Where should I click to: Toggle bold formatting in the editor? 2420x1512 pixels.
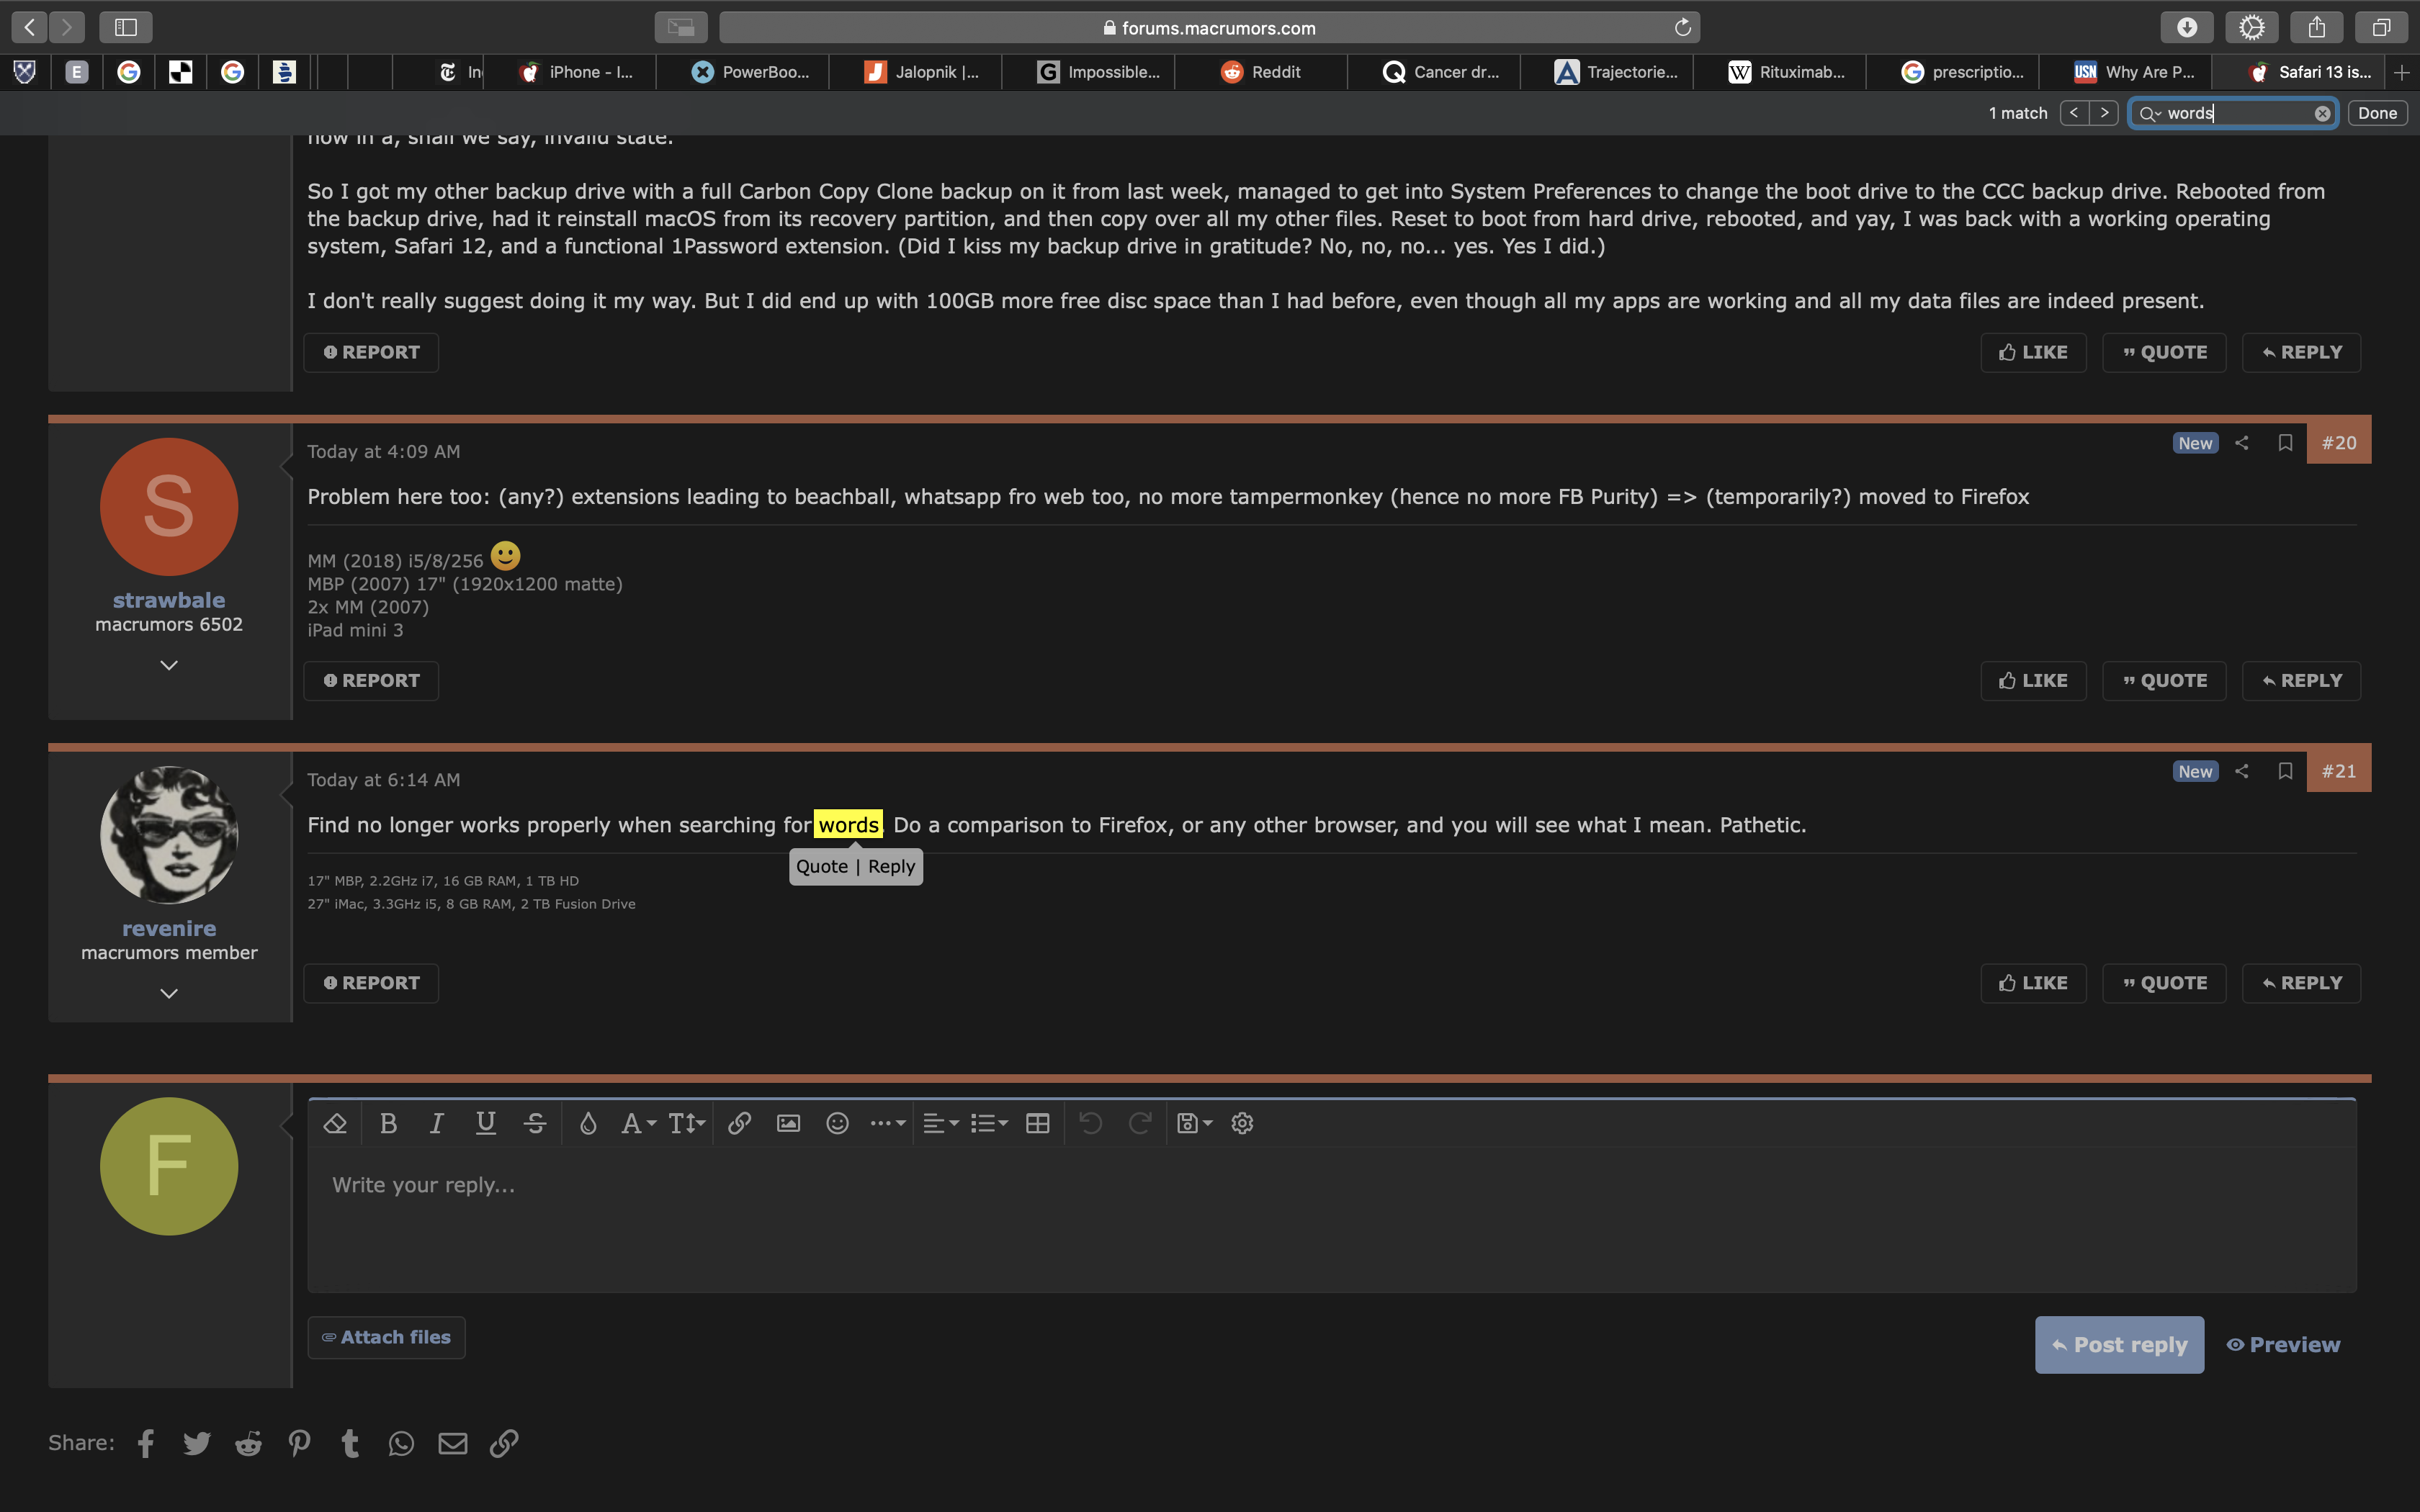click(389, 1123)
